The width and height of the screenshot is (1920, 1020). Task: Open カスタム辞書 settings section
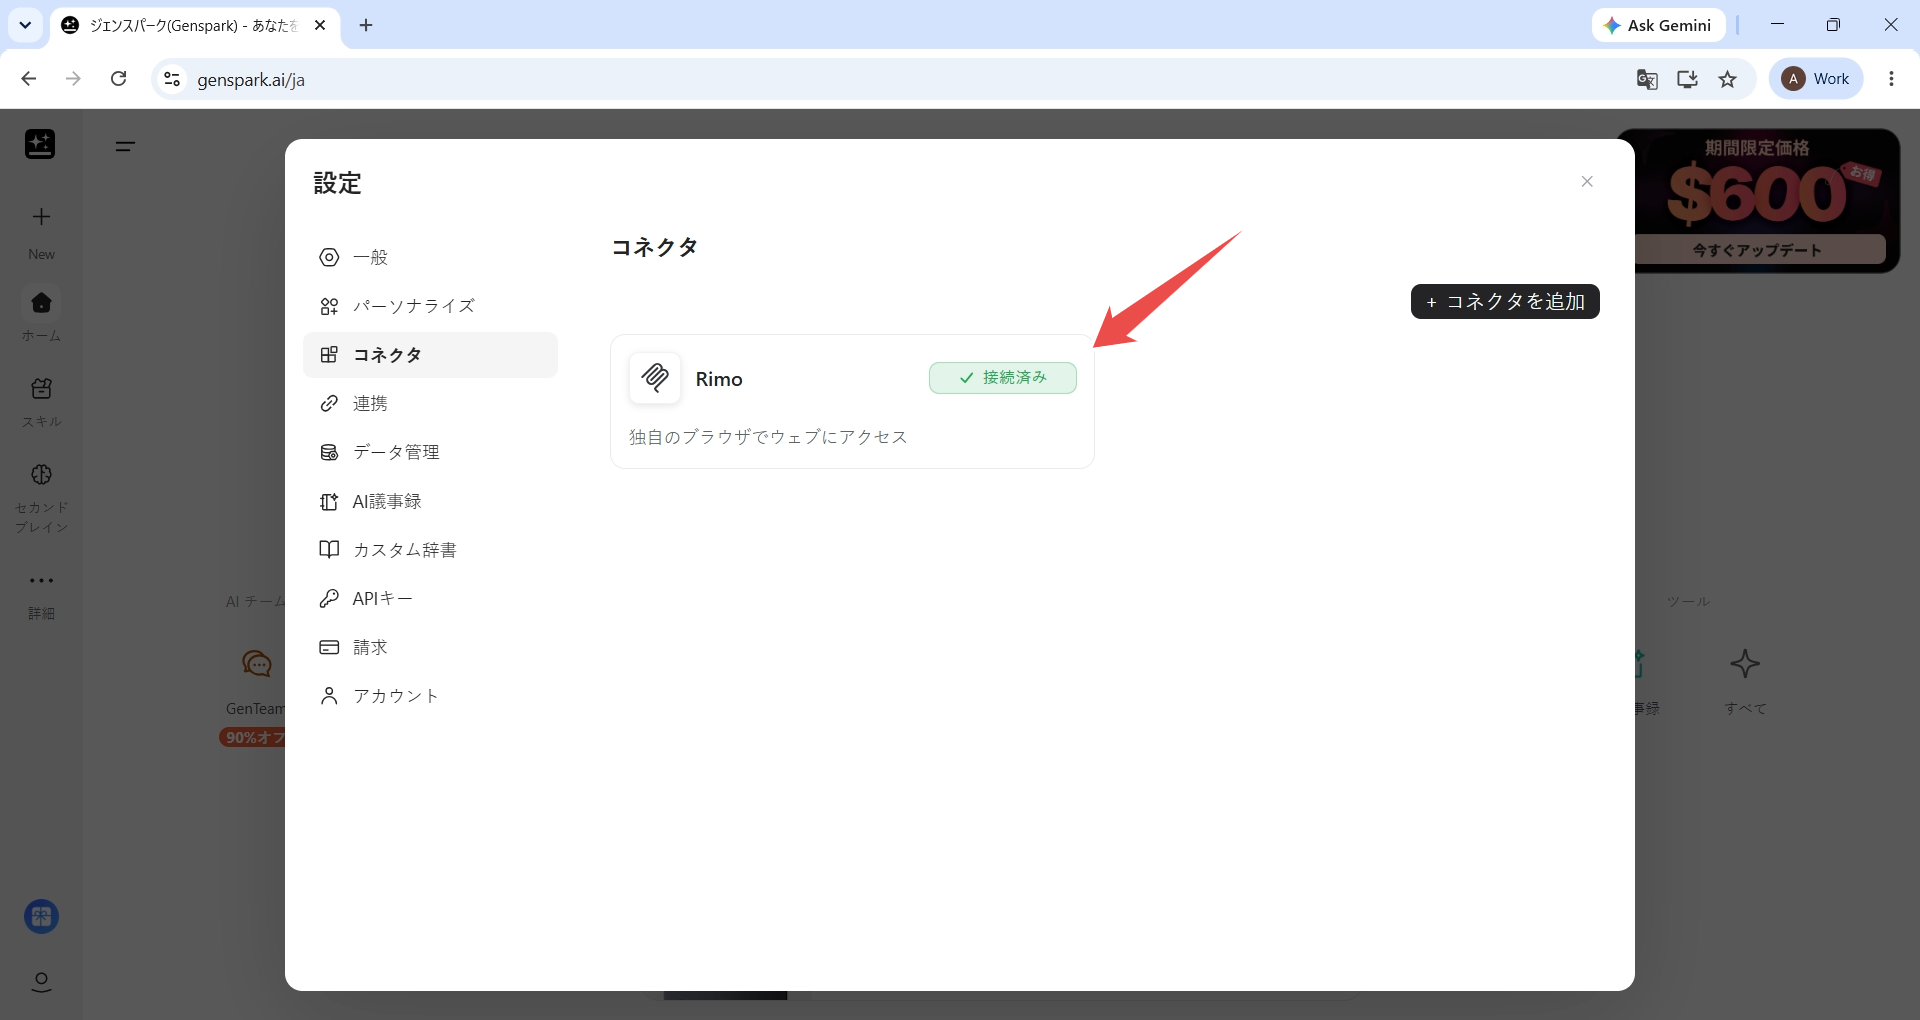click(430, 550)
